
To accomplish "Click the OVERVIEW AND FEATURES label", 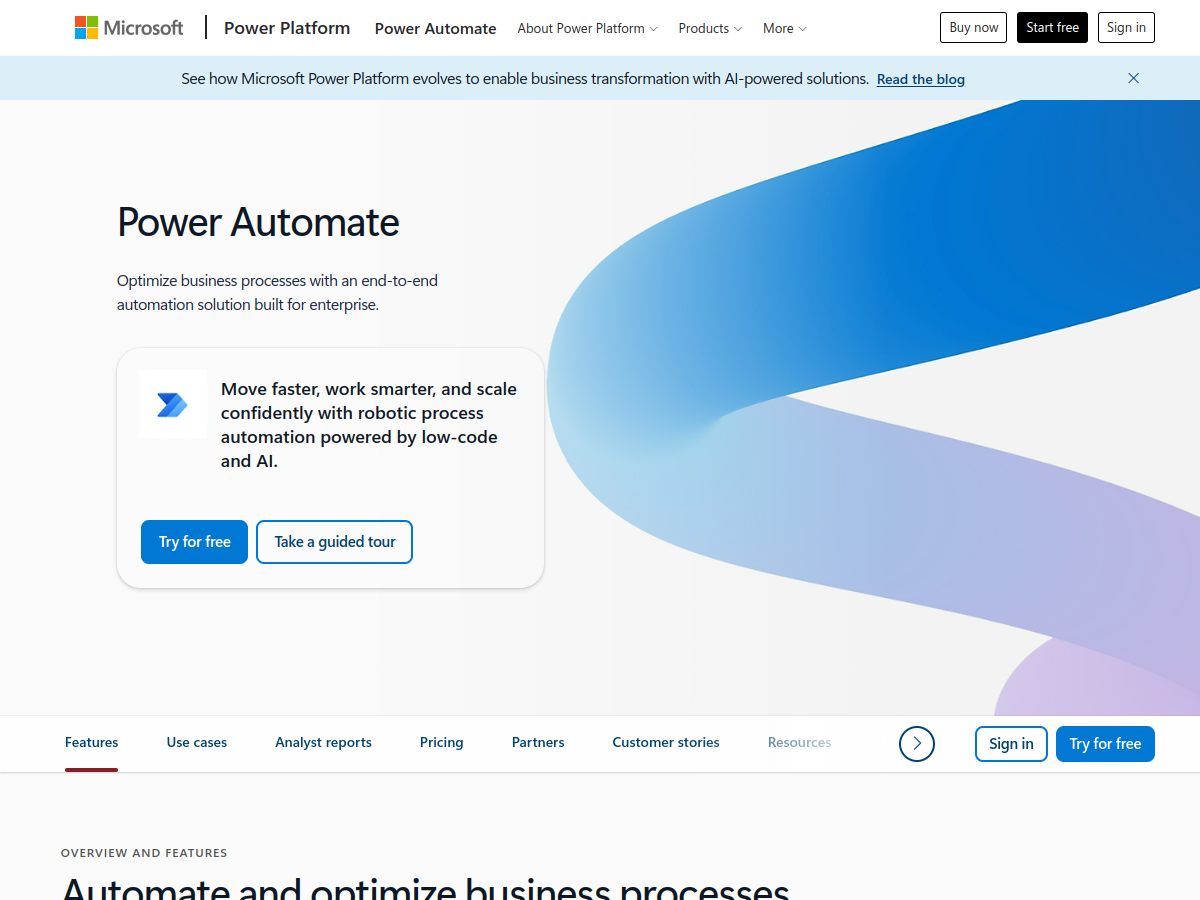I will [x=144, y=853].
